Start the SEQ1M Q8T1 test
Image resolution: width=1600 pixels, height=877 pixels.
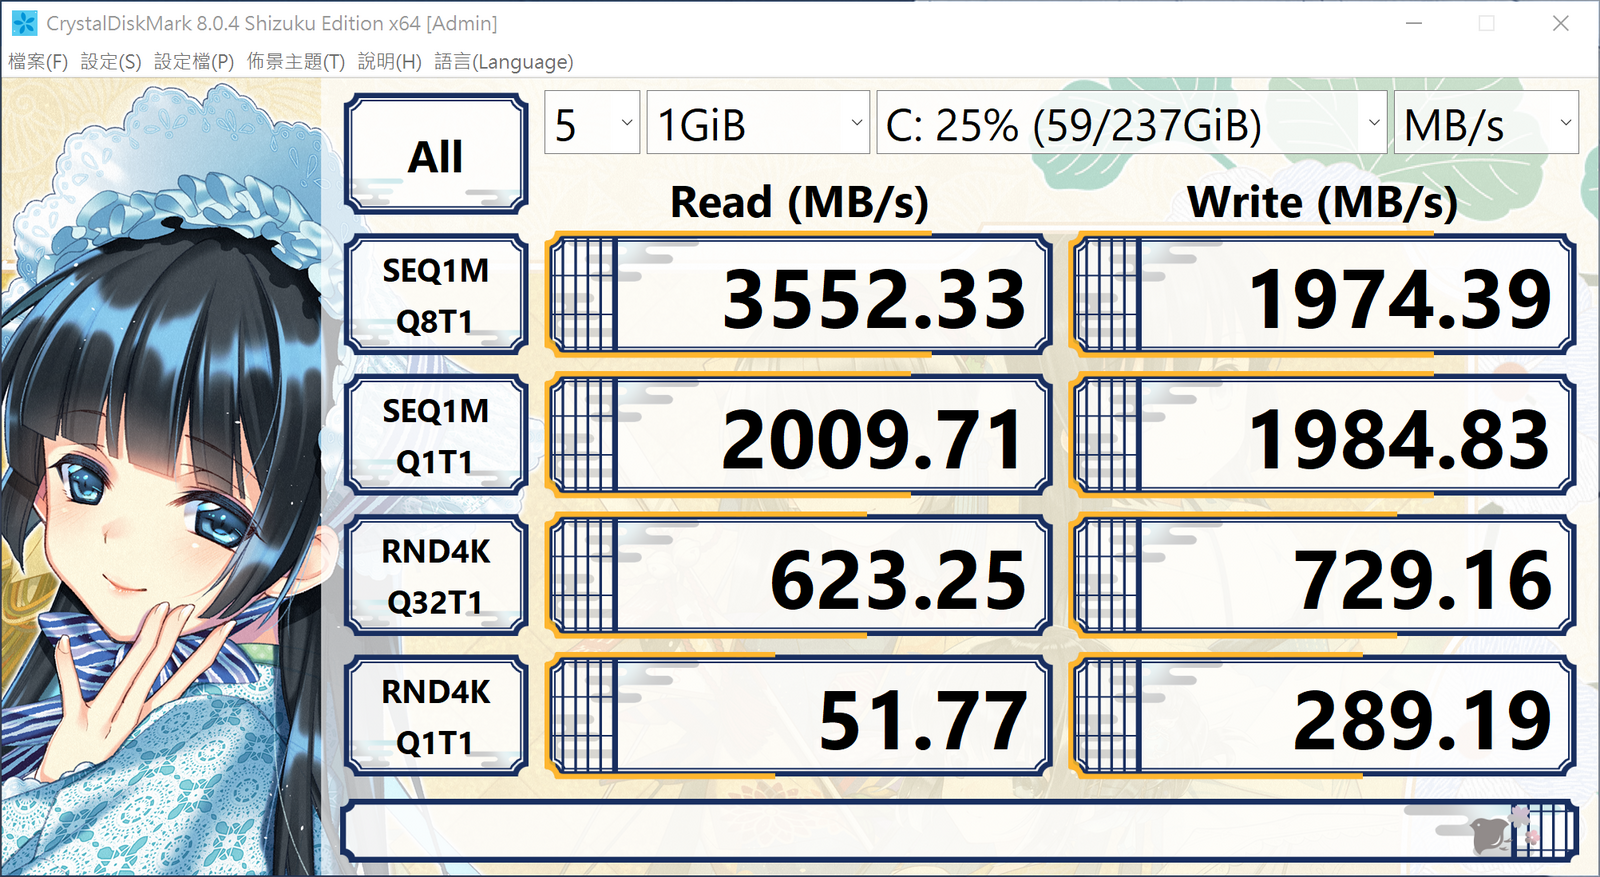436,295
